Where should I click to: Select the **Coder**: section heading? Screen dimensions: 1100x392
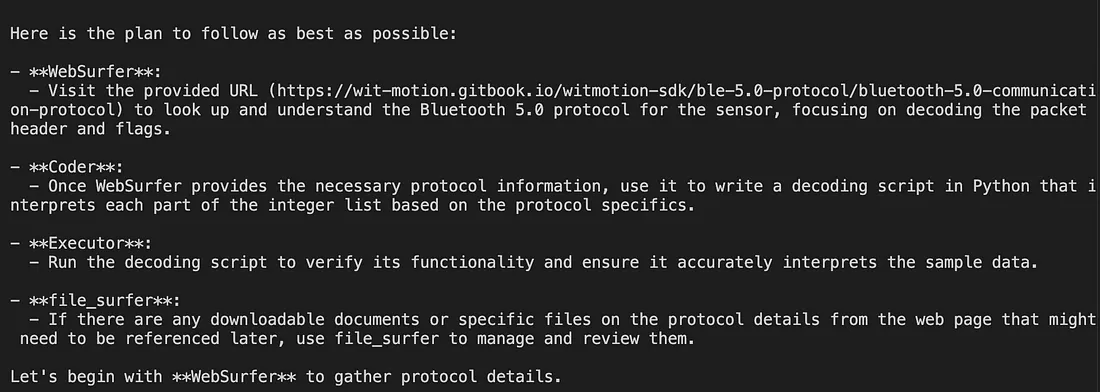click(76, 167)
